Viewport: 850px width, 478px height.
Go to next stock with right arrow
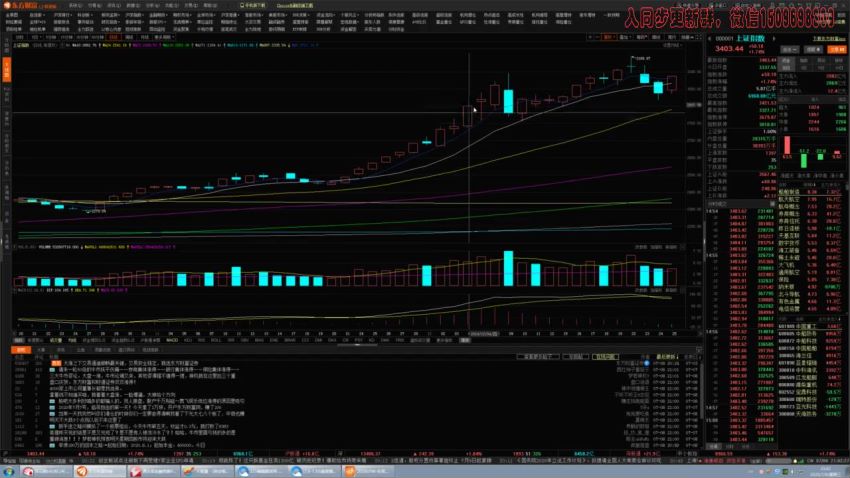(774, 38)
